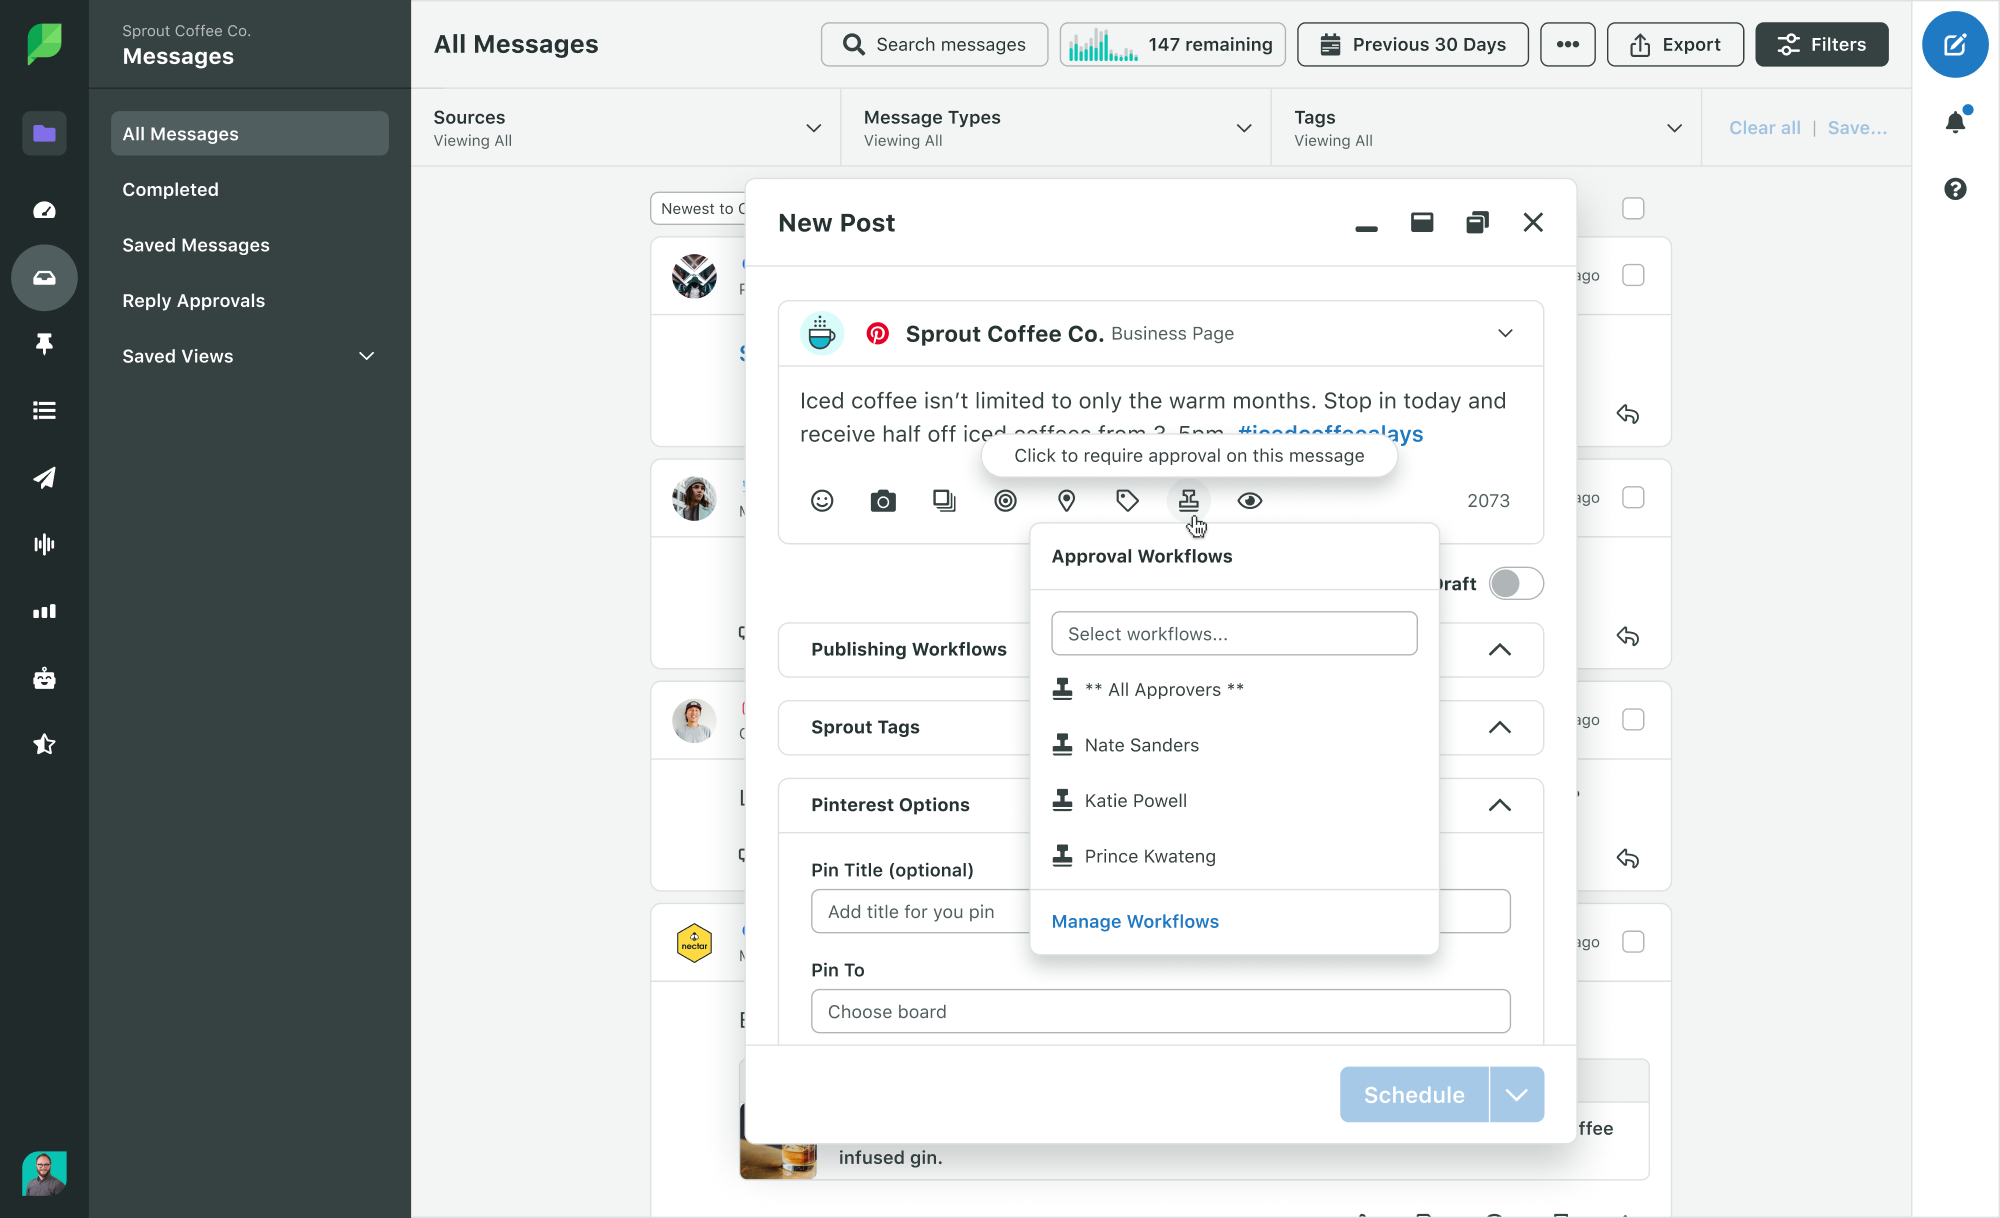Screen dimensions: 2000x1218
Task: Click the tag icon in composer
Action: pos(1127,501)
